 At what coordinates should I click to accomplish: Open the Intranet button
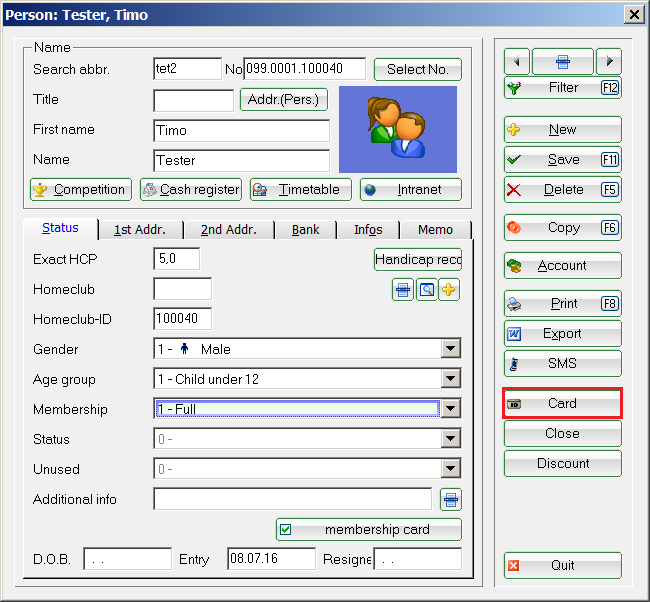(411, 190)
